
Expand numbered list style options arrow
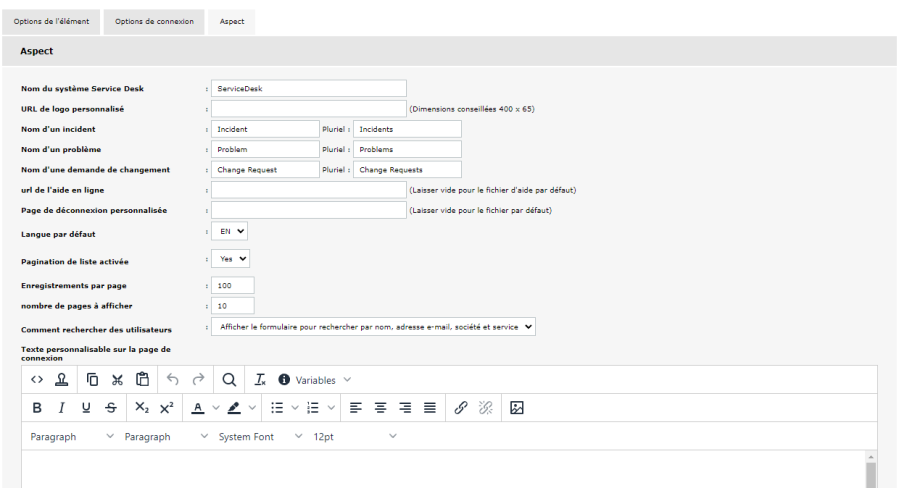click(x=331, y=408)
